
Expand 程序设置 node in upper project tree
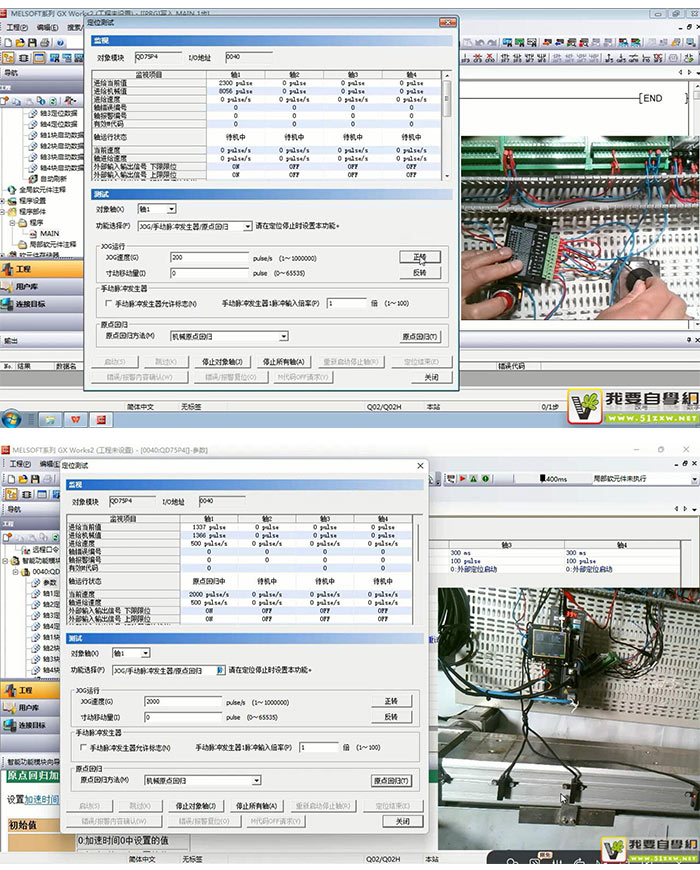(x=3, y=201)
